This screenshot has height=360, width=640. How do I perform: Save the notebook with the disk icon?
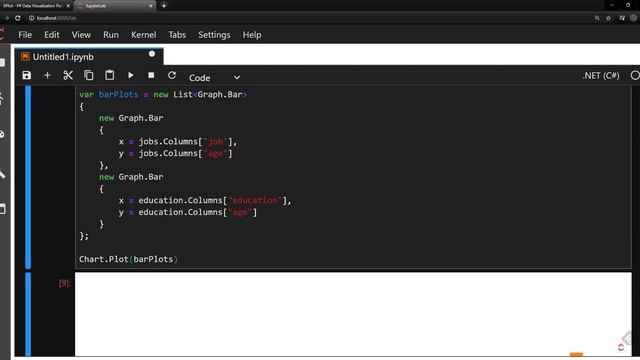click(27, 76)
